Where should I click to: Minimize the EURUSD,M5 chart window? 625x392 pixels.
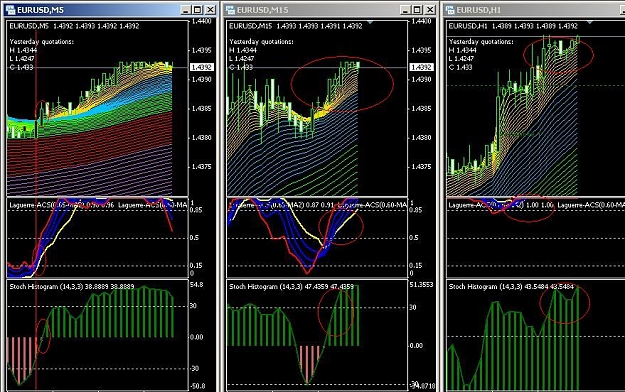point(185,10)
